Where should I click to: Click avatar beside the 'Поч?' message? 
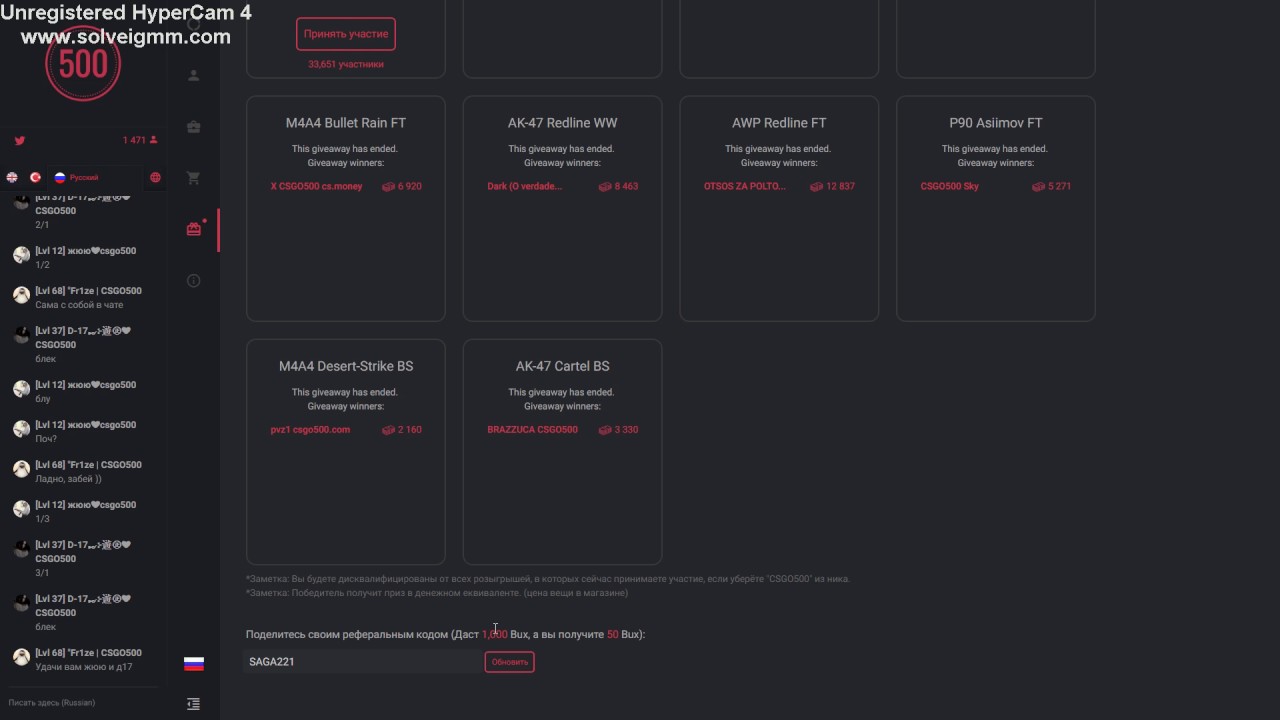(x=21, y=429)
